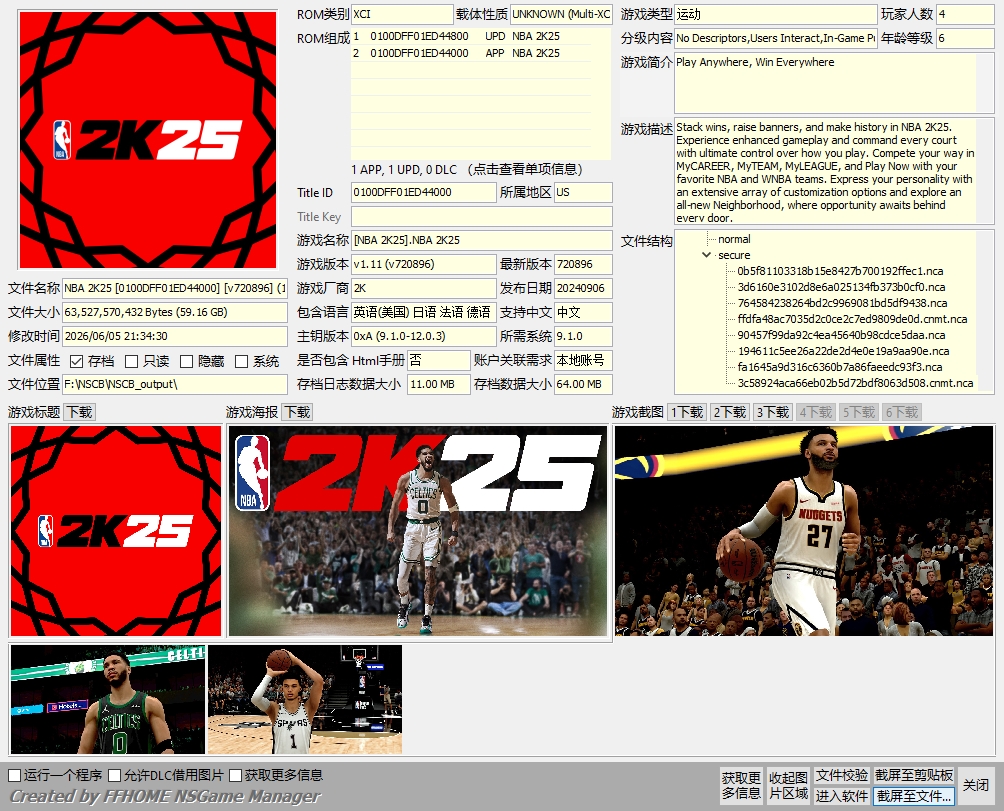Image resolution: width=1004 pixels, height=811 pixels.
Task: Click the 获取更多信息 button at bottom right
Action: pos(741,785)
